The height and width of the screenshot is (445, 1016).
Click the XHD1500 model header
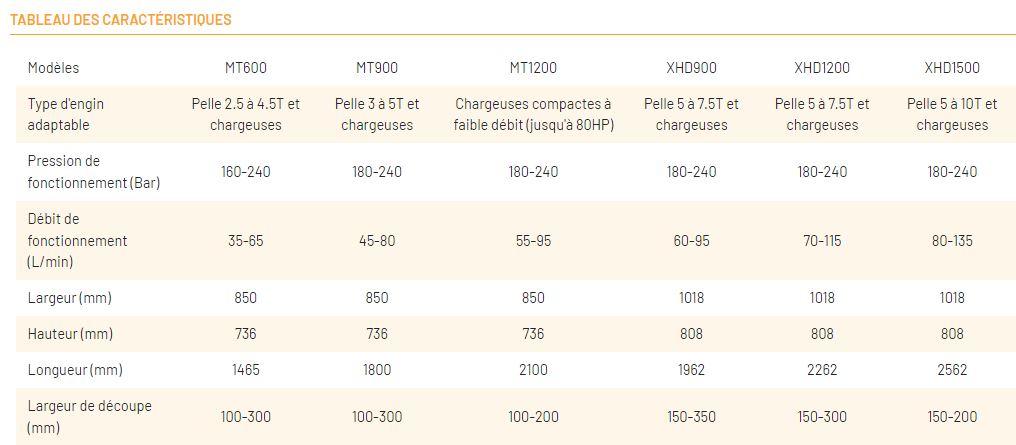pyautogui.click(x=952, y=68)
